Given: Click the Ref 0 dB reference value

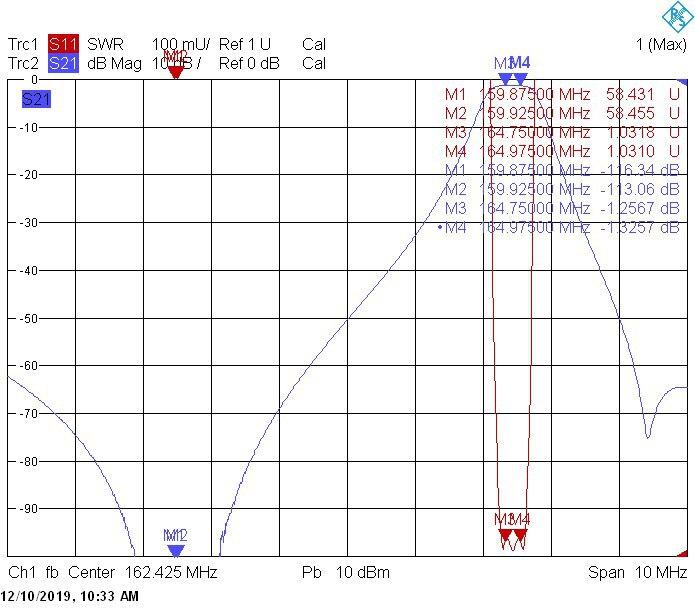Looking at the screenshot, I should (x=249, y=63).
